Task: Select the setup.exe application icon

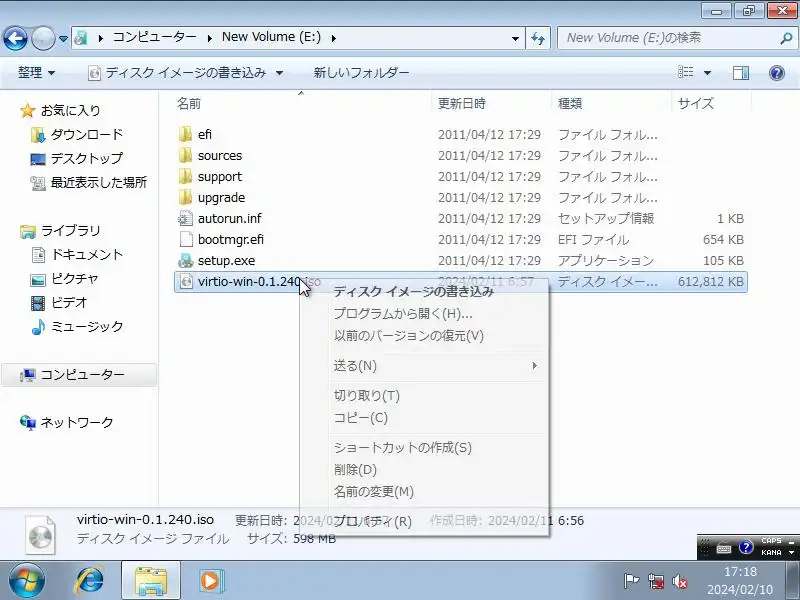Action: [186, 260]
